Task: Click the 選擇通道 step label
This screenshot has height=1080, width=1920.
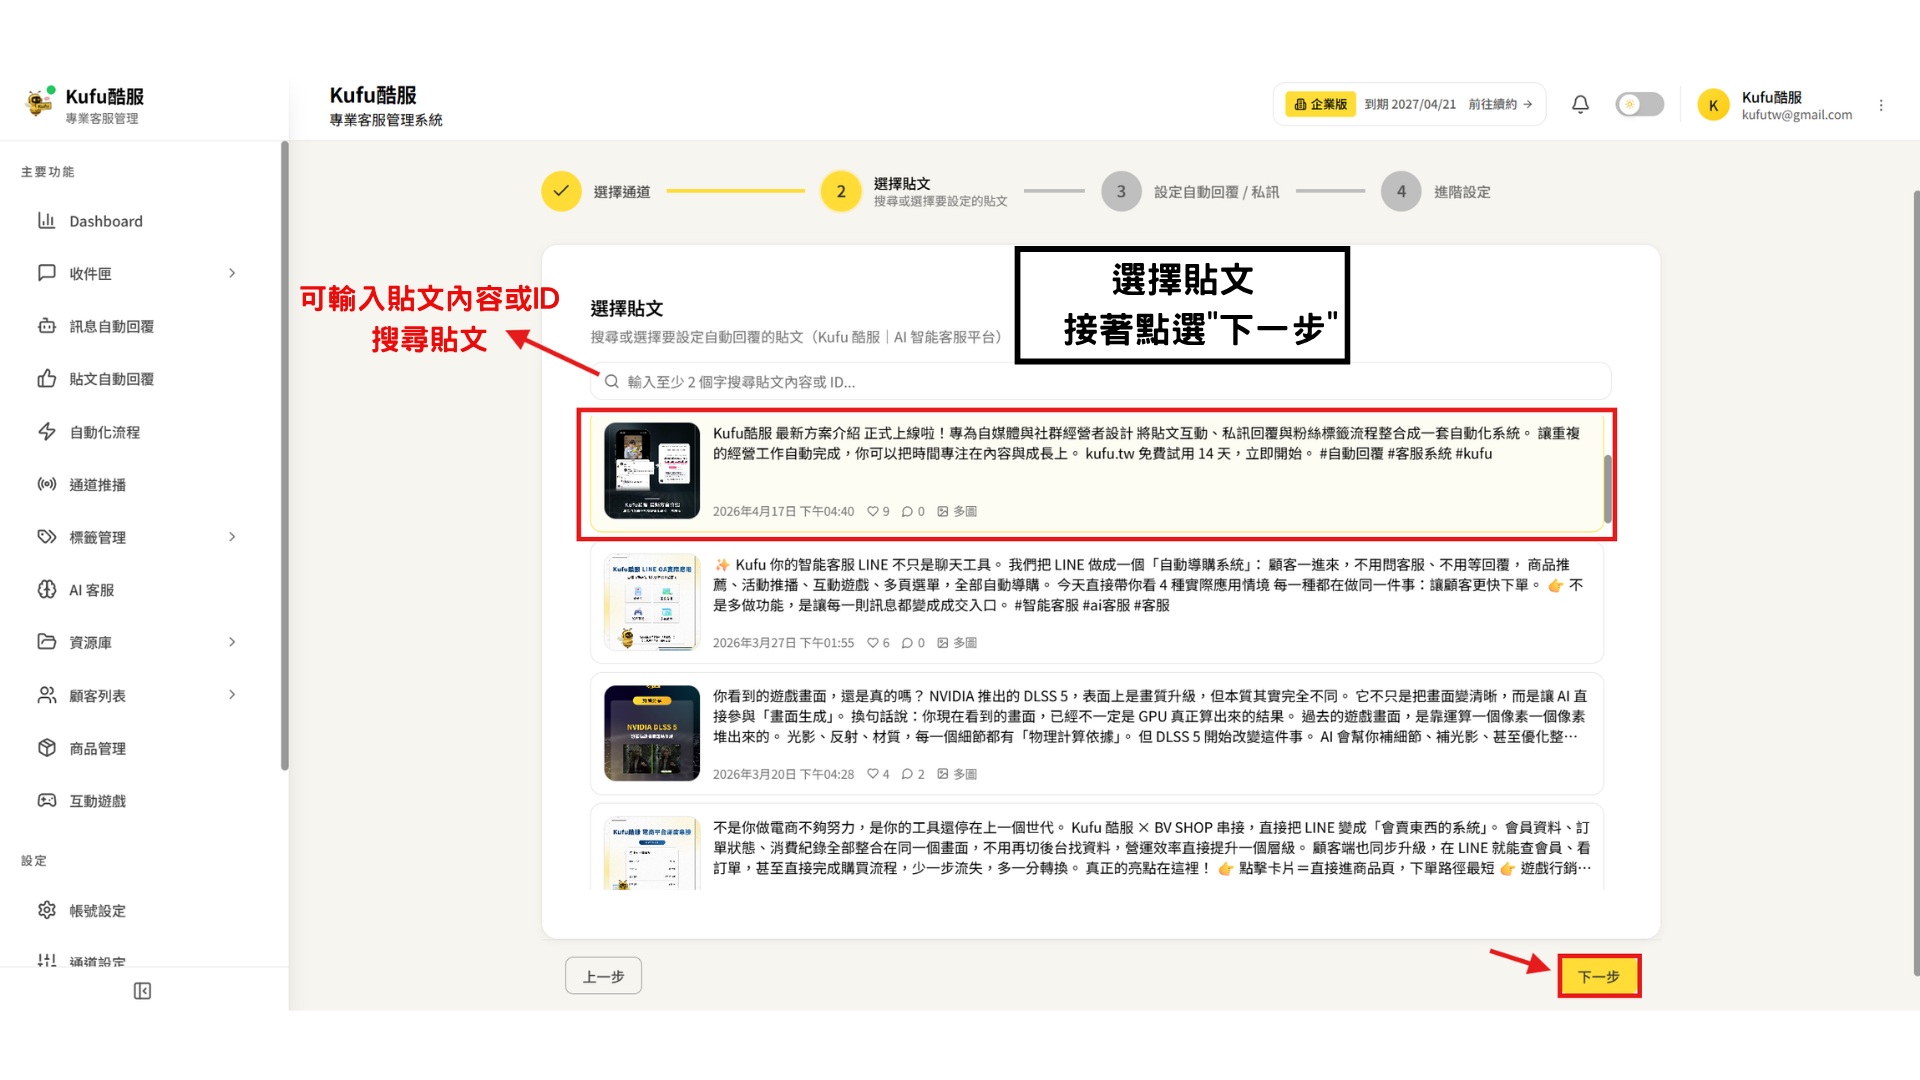Action: tap(622, 192)
